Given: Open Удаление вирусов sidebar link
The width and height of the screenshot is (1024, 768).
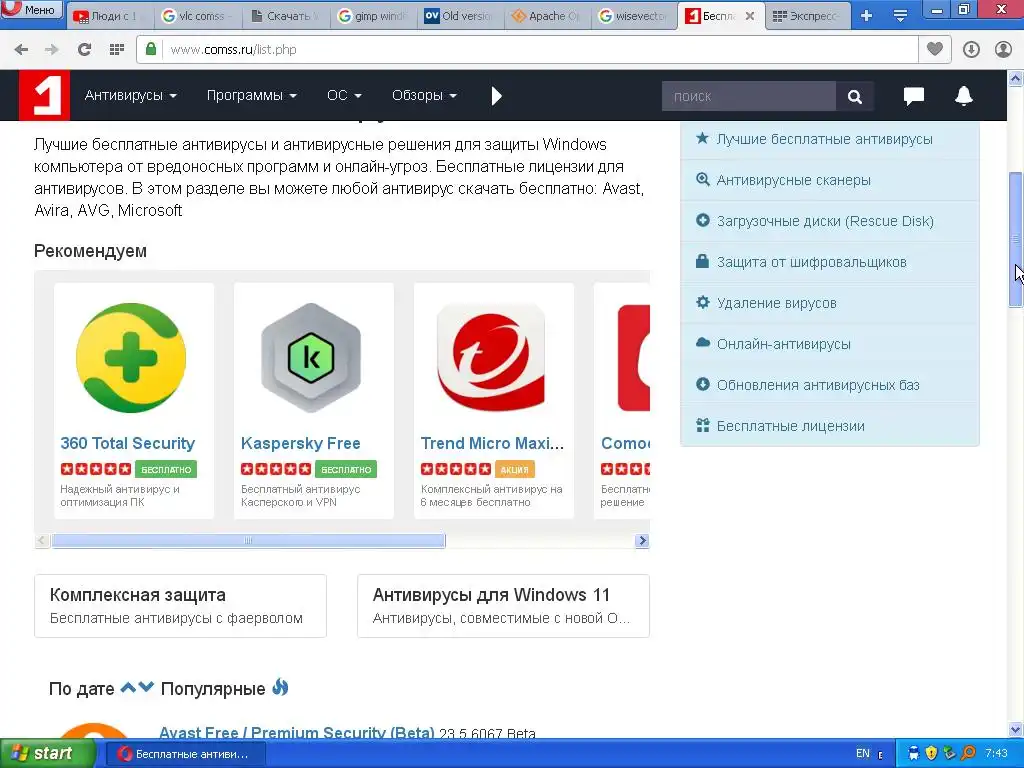Looking at the screenshot, I should pos(776,303).
